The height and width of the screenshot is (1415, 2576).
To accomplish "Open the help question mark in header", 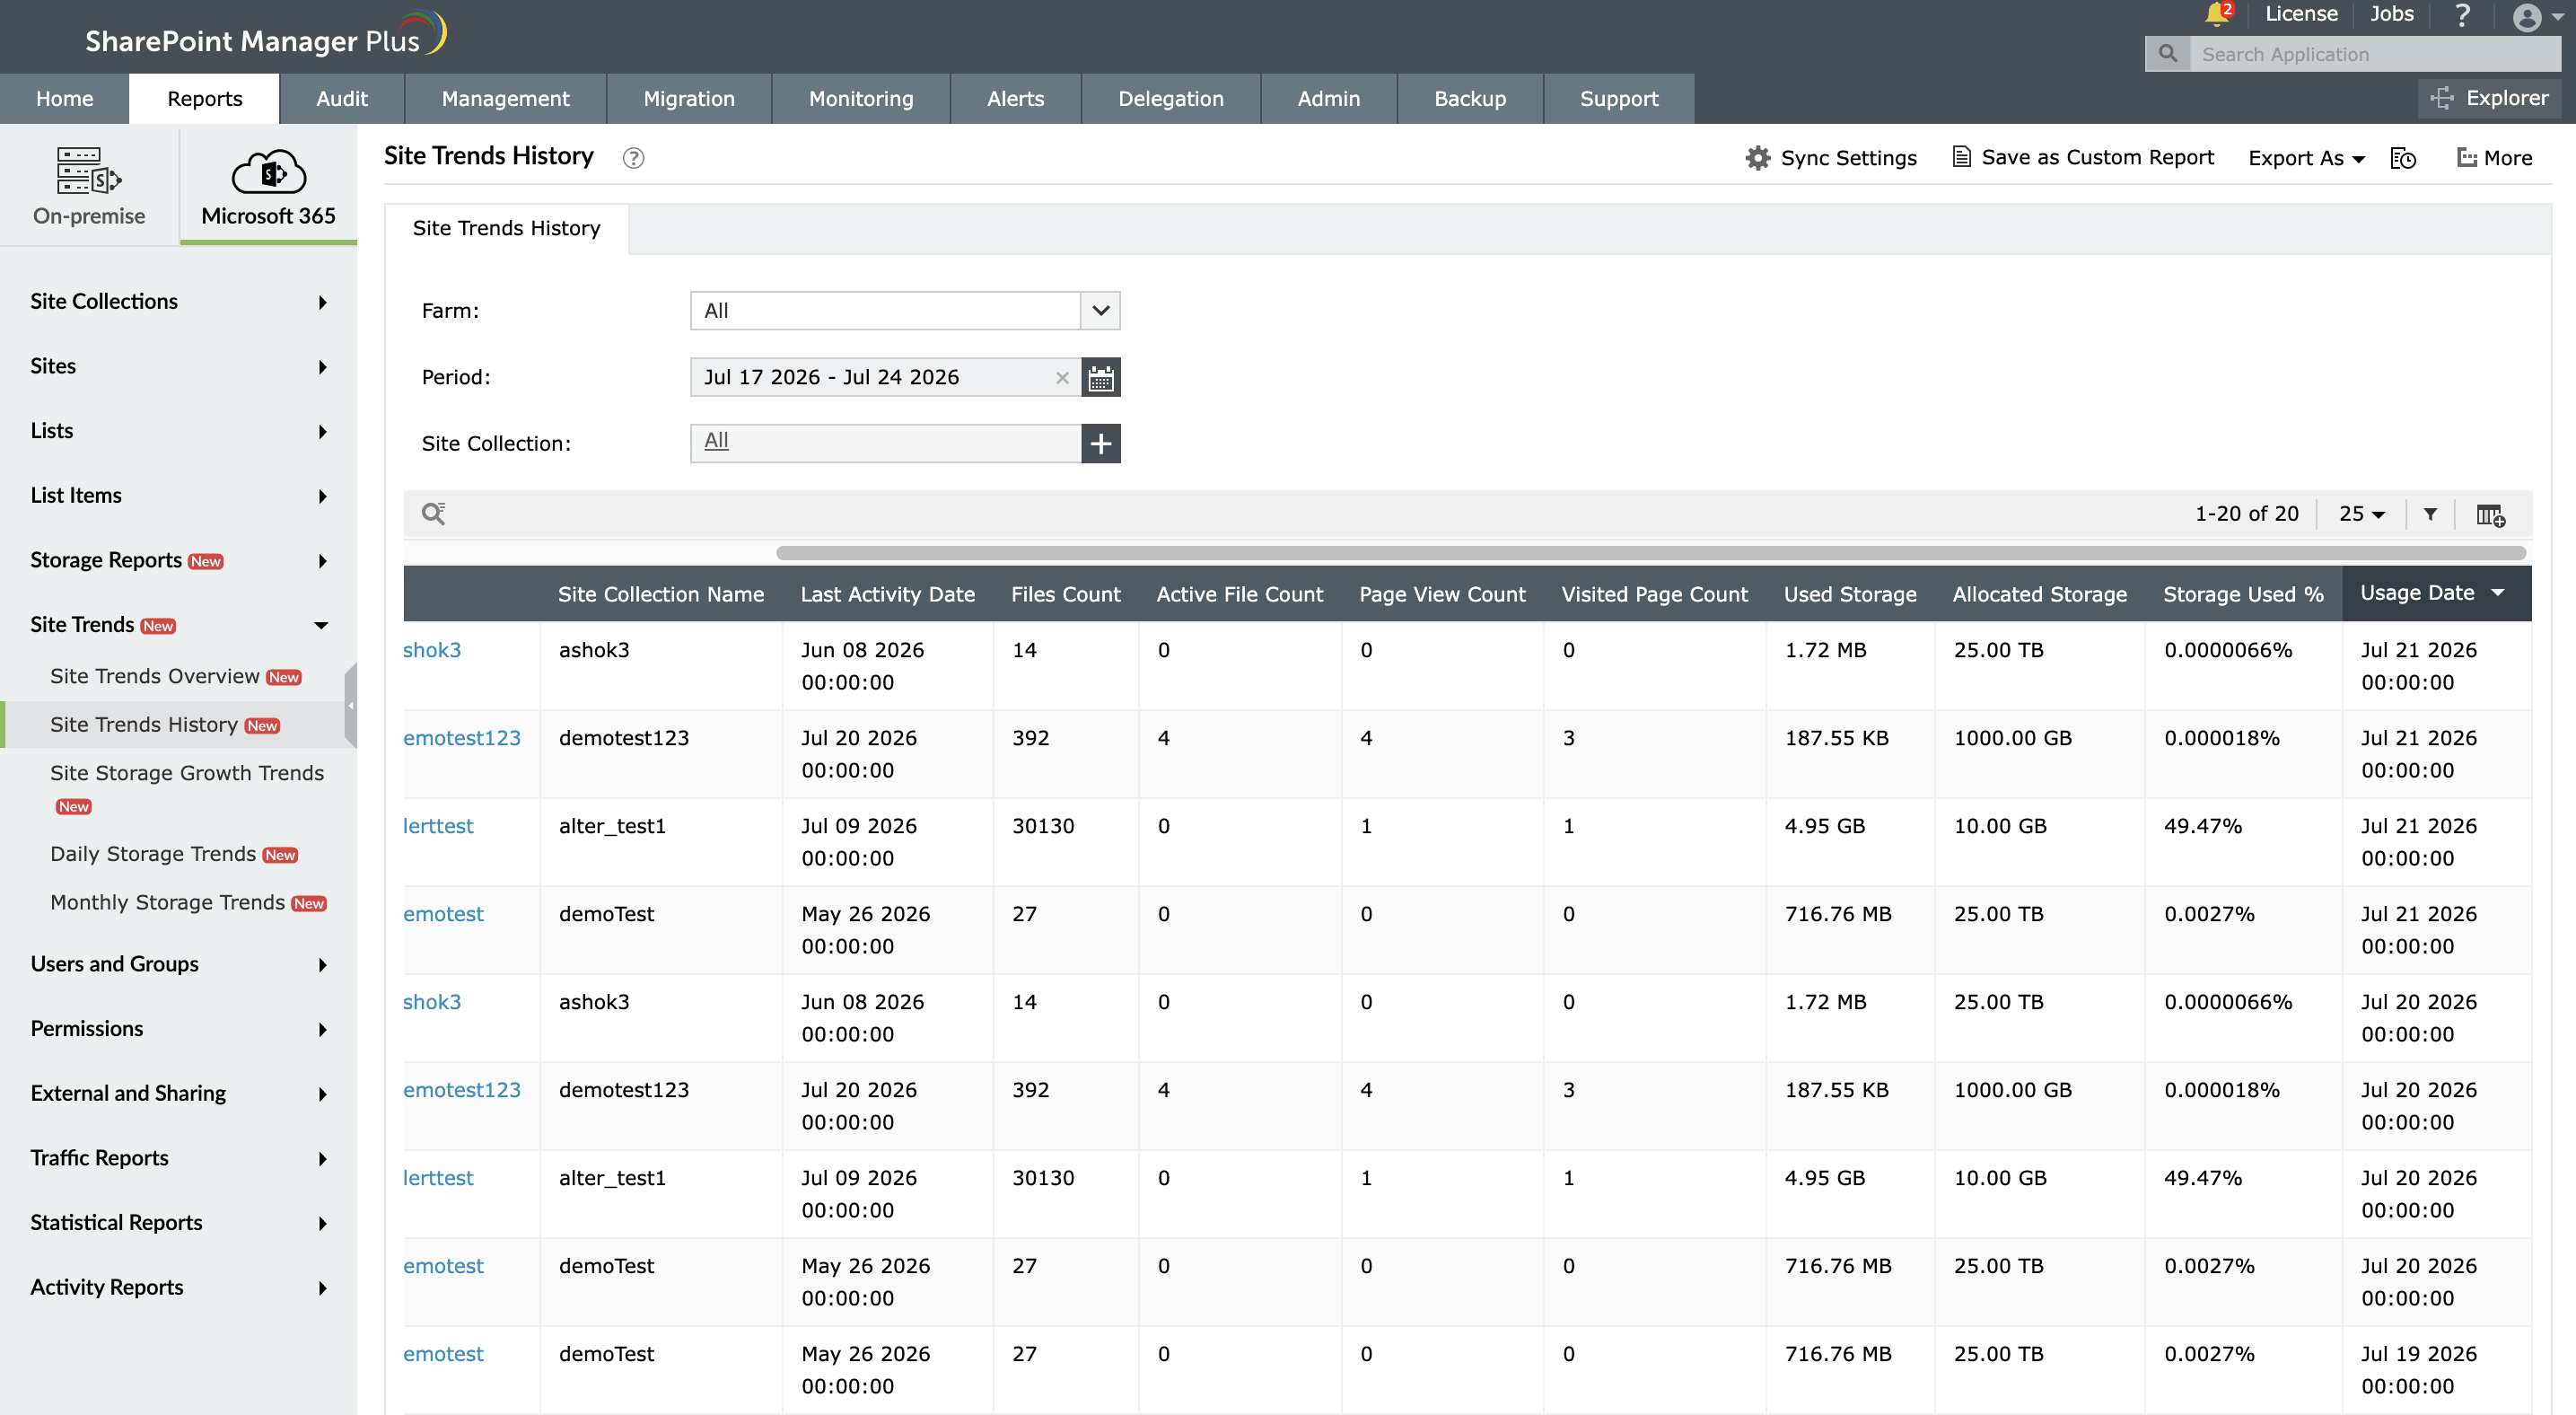I will point(2462,15).
